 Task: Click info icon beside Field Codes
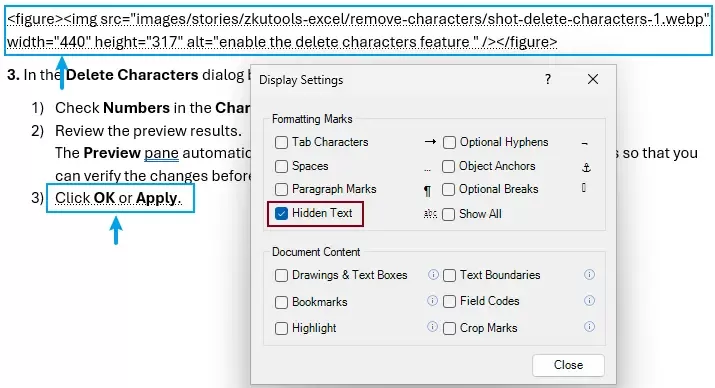click(589, 300)
